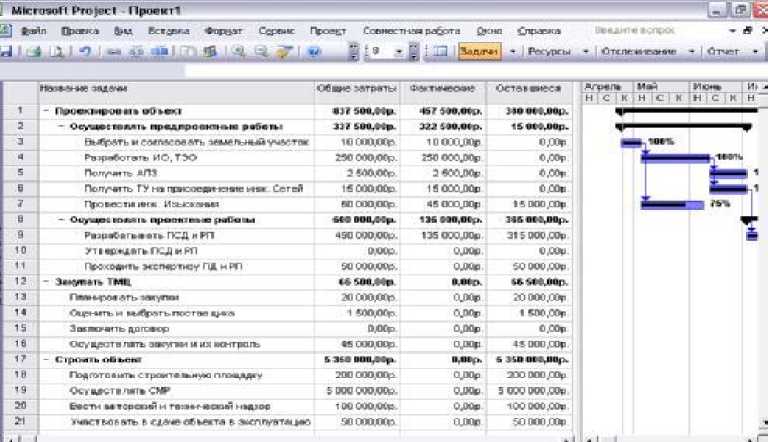Viewport: 768px width, 442px height.
Task: Click task 'Планировать закупки'
Action: tap(124, 297)
